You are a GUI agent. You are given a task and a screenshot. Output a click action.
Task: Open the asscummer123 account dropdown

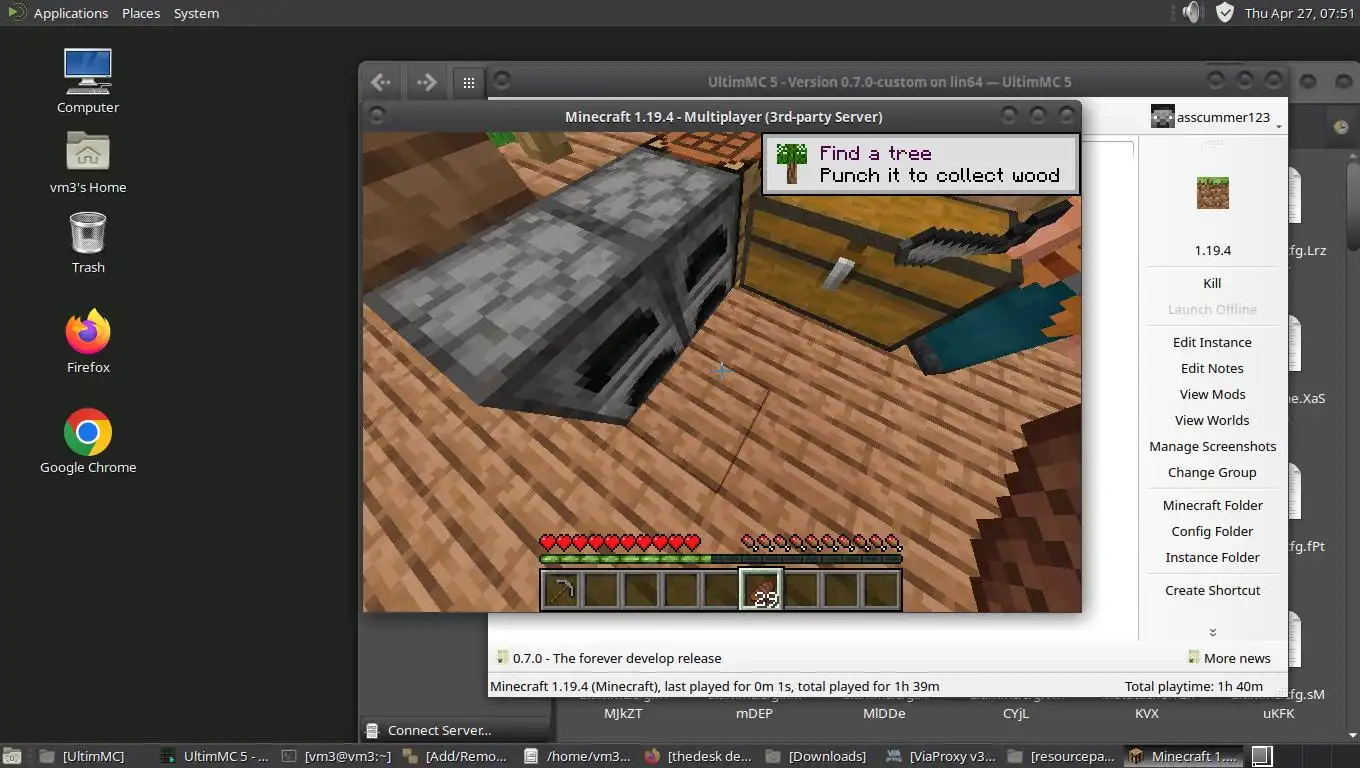click(1218, 118)
